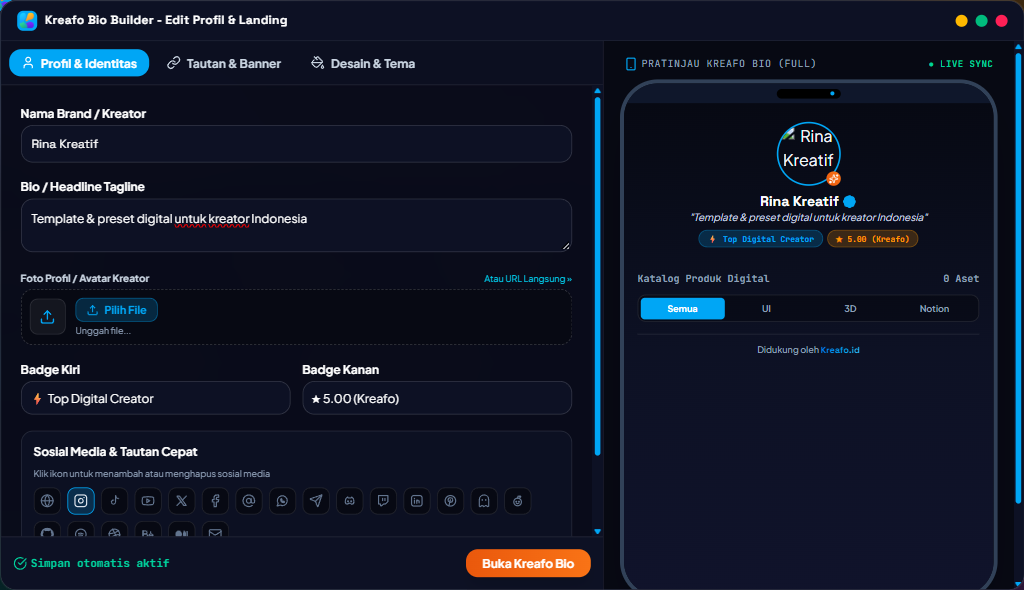Add the Twitch social icon
Screen dimensions: 1024x590
tap(383, 501)
